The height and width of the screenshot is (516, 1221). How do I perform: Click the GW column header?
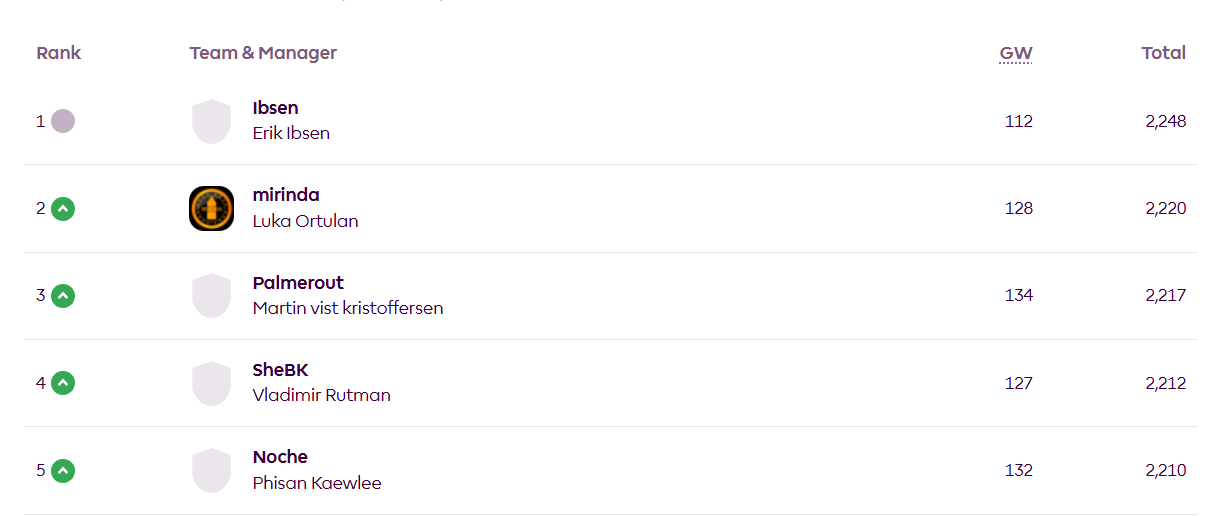1016,53
